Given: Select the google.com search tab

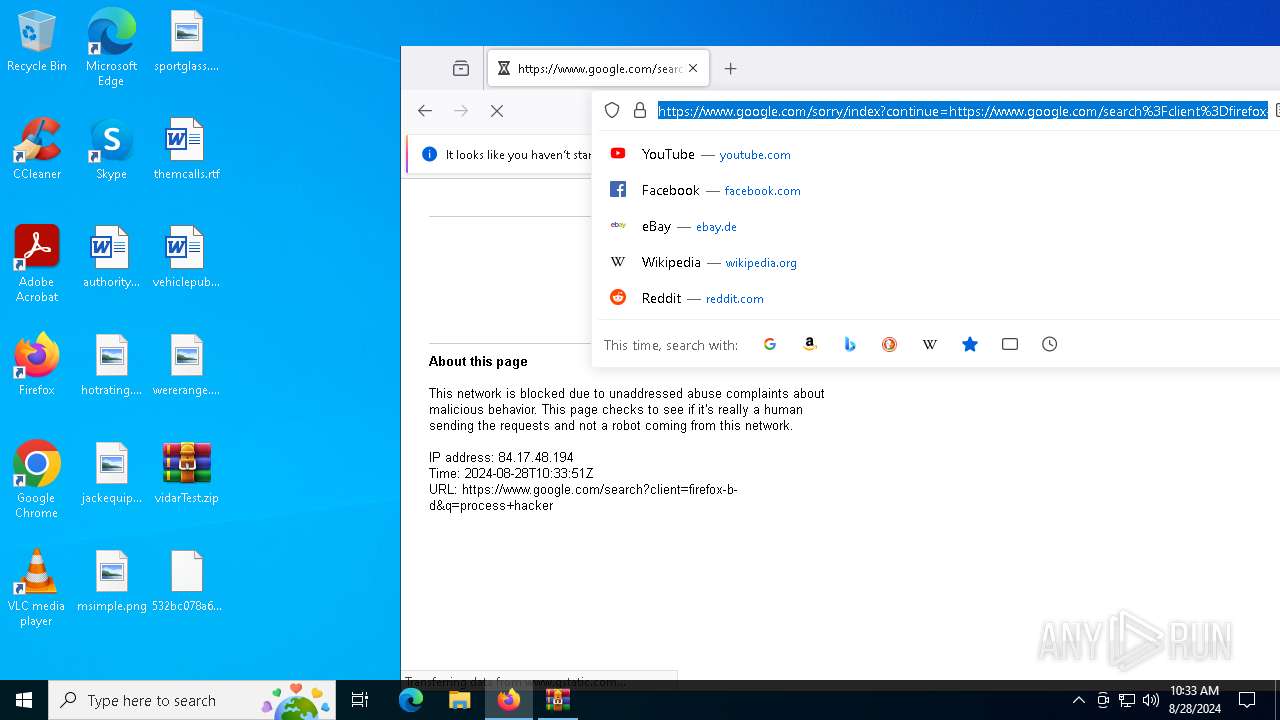Looking at the screenshot, I should 598,69.
